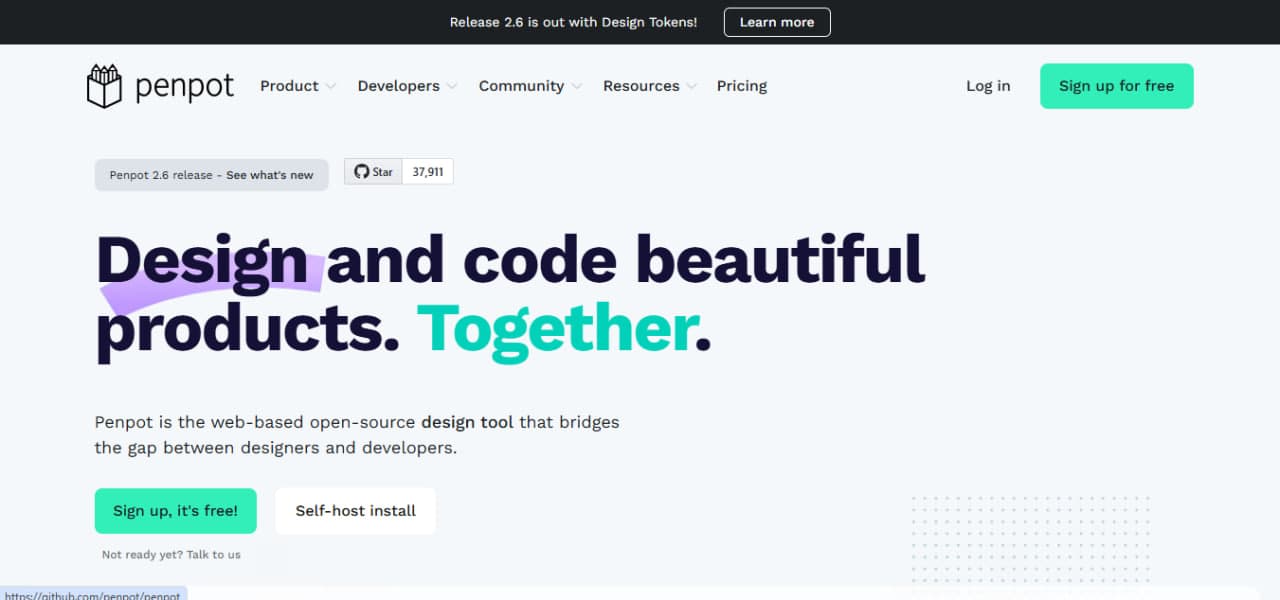The width and height of the screenshot is (1280, 600).
Task: Click the 37,911 star count
Action: tap(428, 172)
